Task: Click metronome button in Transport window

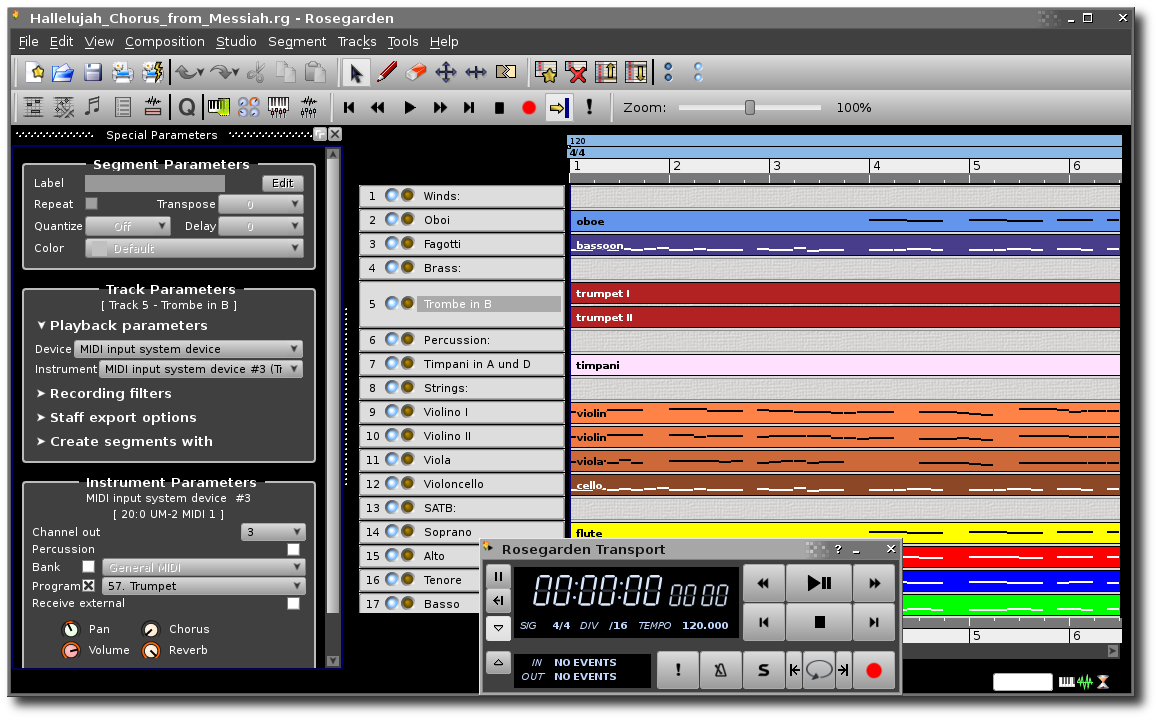Action: pyautogui.click(x=720, y=670)
